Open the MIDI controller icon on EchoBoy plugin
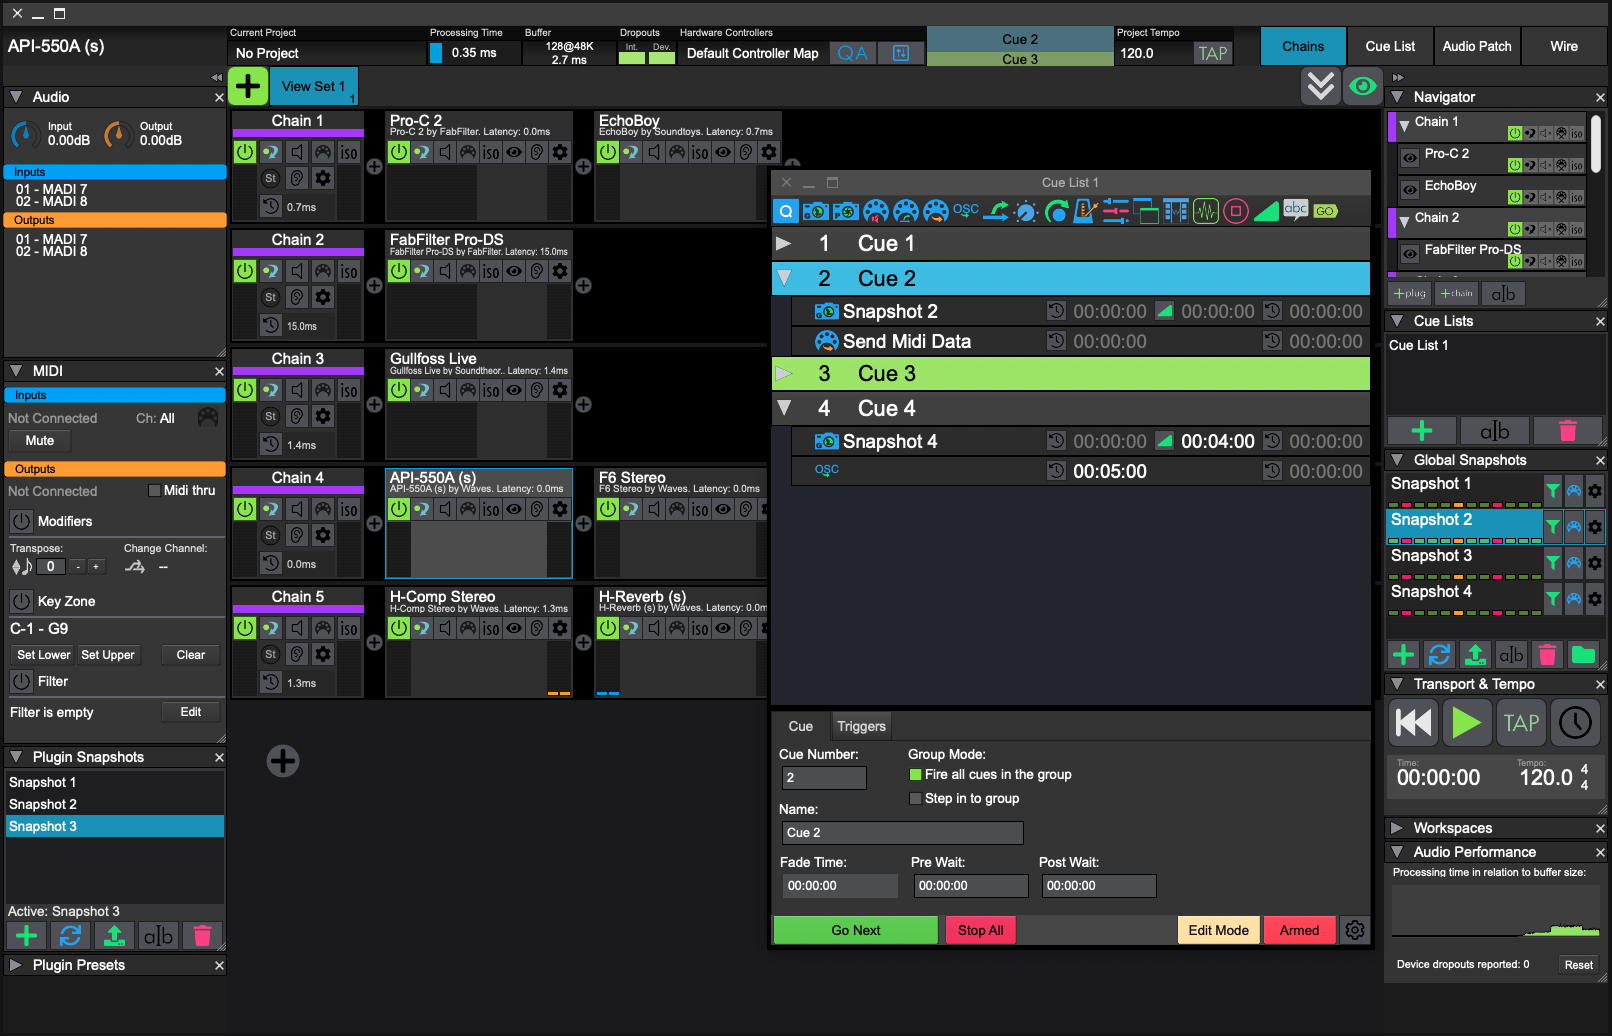The image size is (1612, 1036). click(x=677, y=152)
